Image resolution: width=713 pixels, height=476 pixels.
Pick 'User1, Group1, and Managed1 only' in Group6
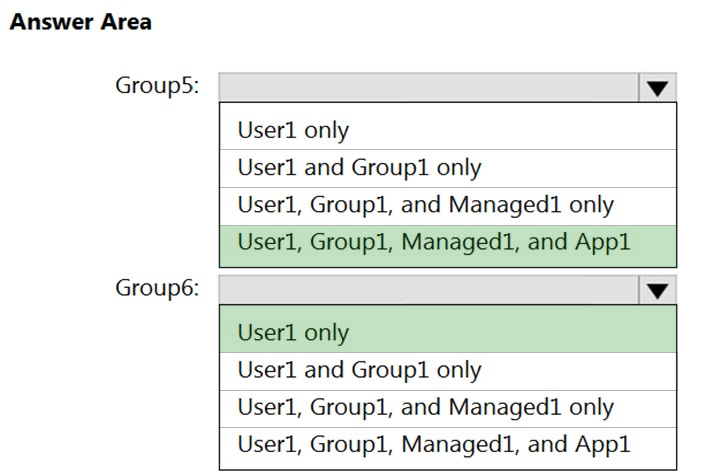[x=447, y=407]
